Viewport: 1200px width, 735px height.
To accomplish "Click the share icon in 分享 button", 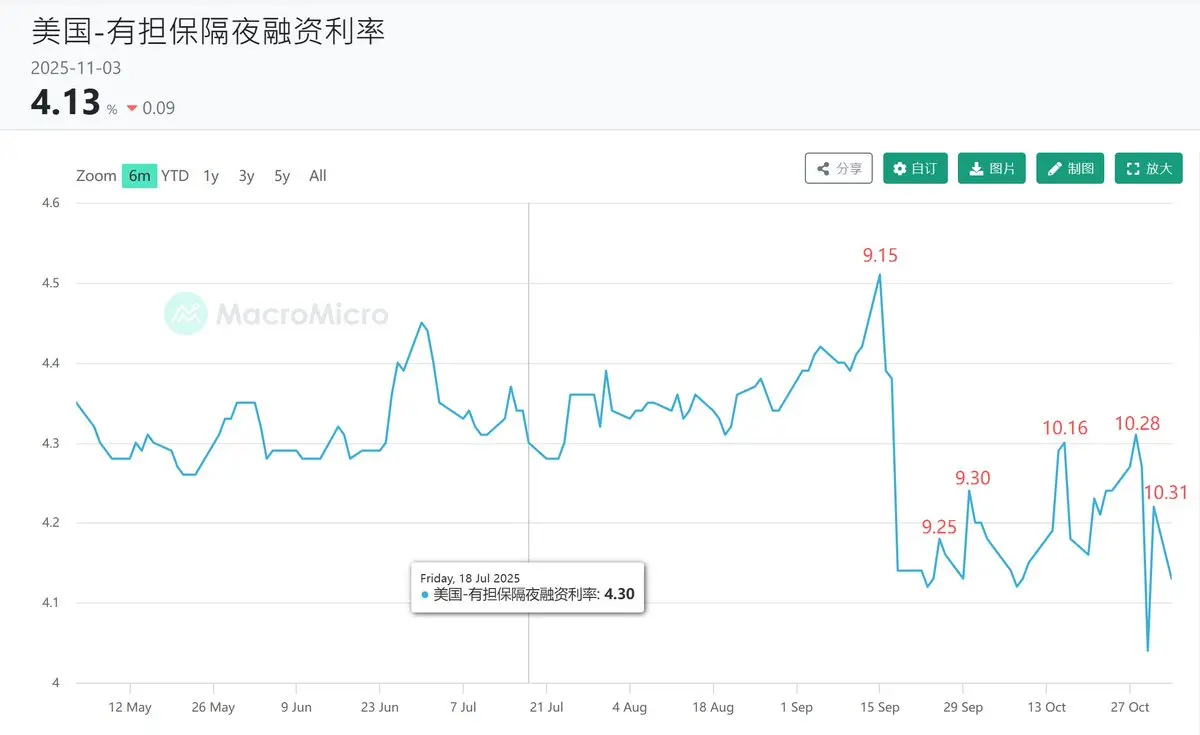I will click(823, 169).
